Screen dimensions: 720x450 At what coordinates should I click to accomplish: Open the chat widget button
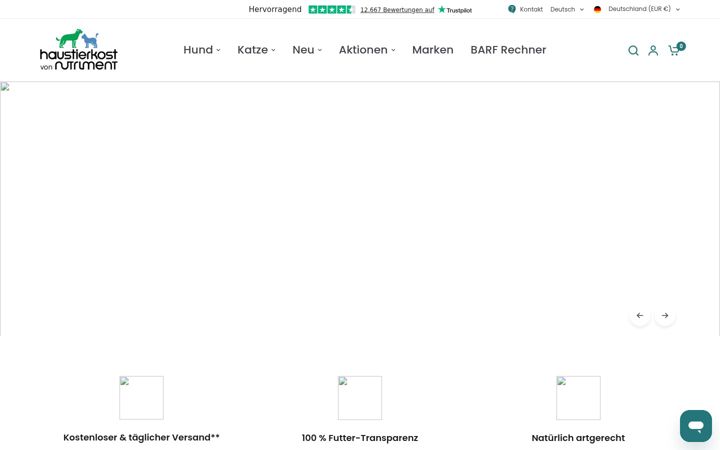[696, 426]
